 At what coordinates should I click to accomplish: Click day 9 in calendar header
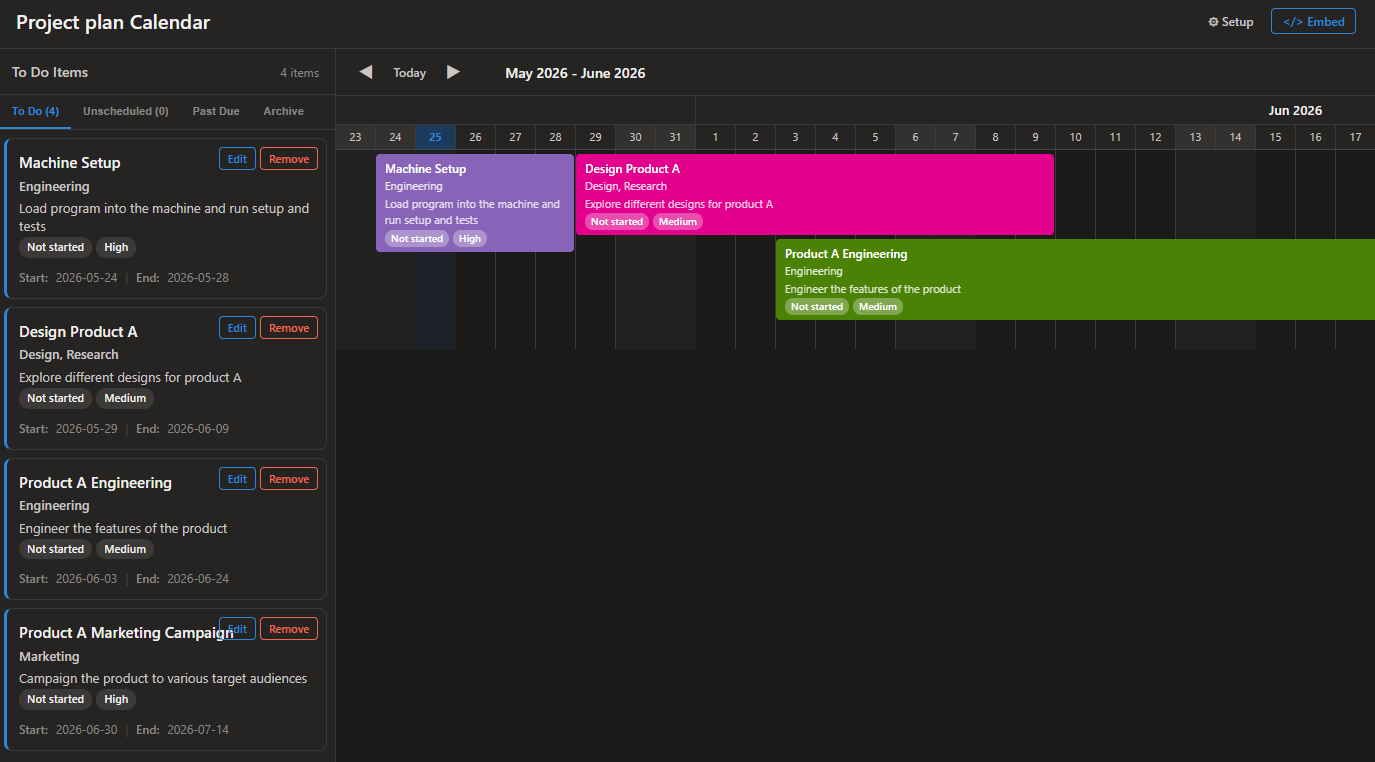pos(1035,137)
